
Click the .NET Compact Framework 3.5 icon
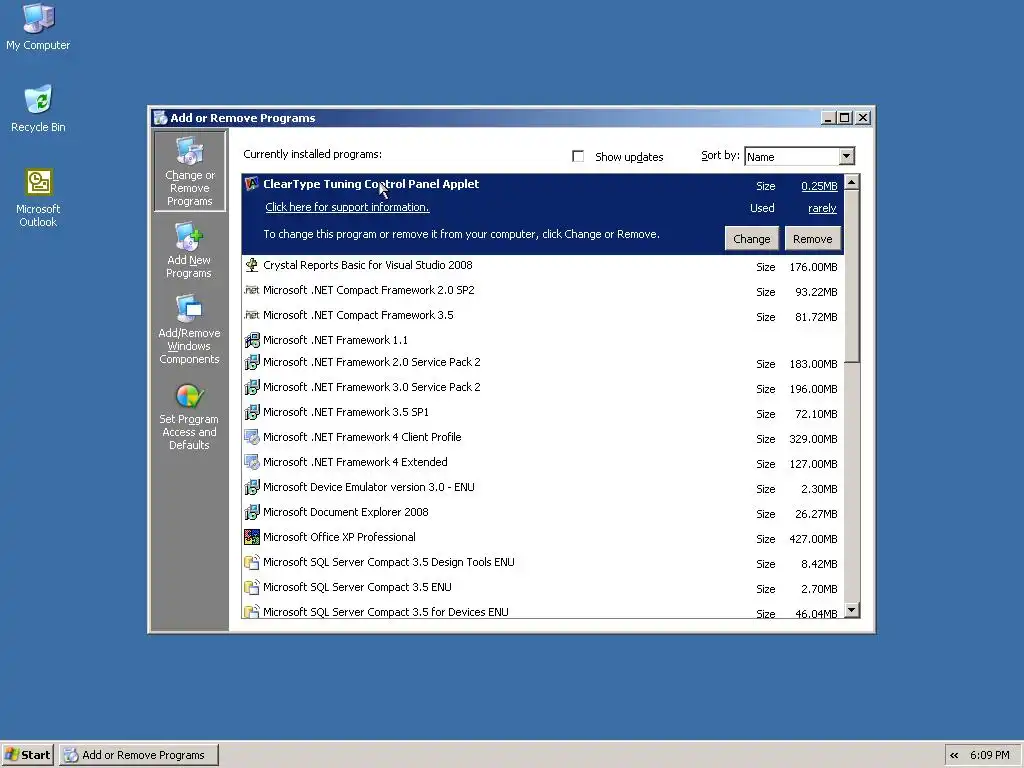click(251, 315)
